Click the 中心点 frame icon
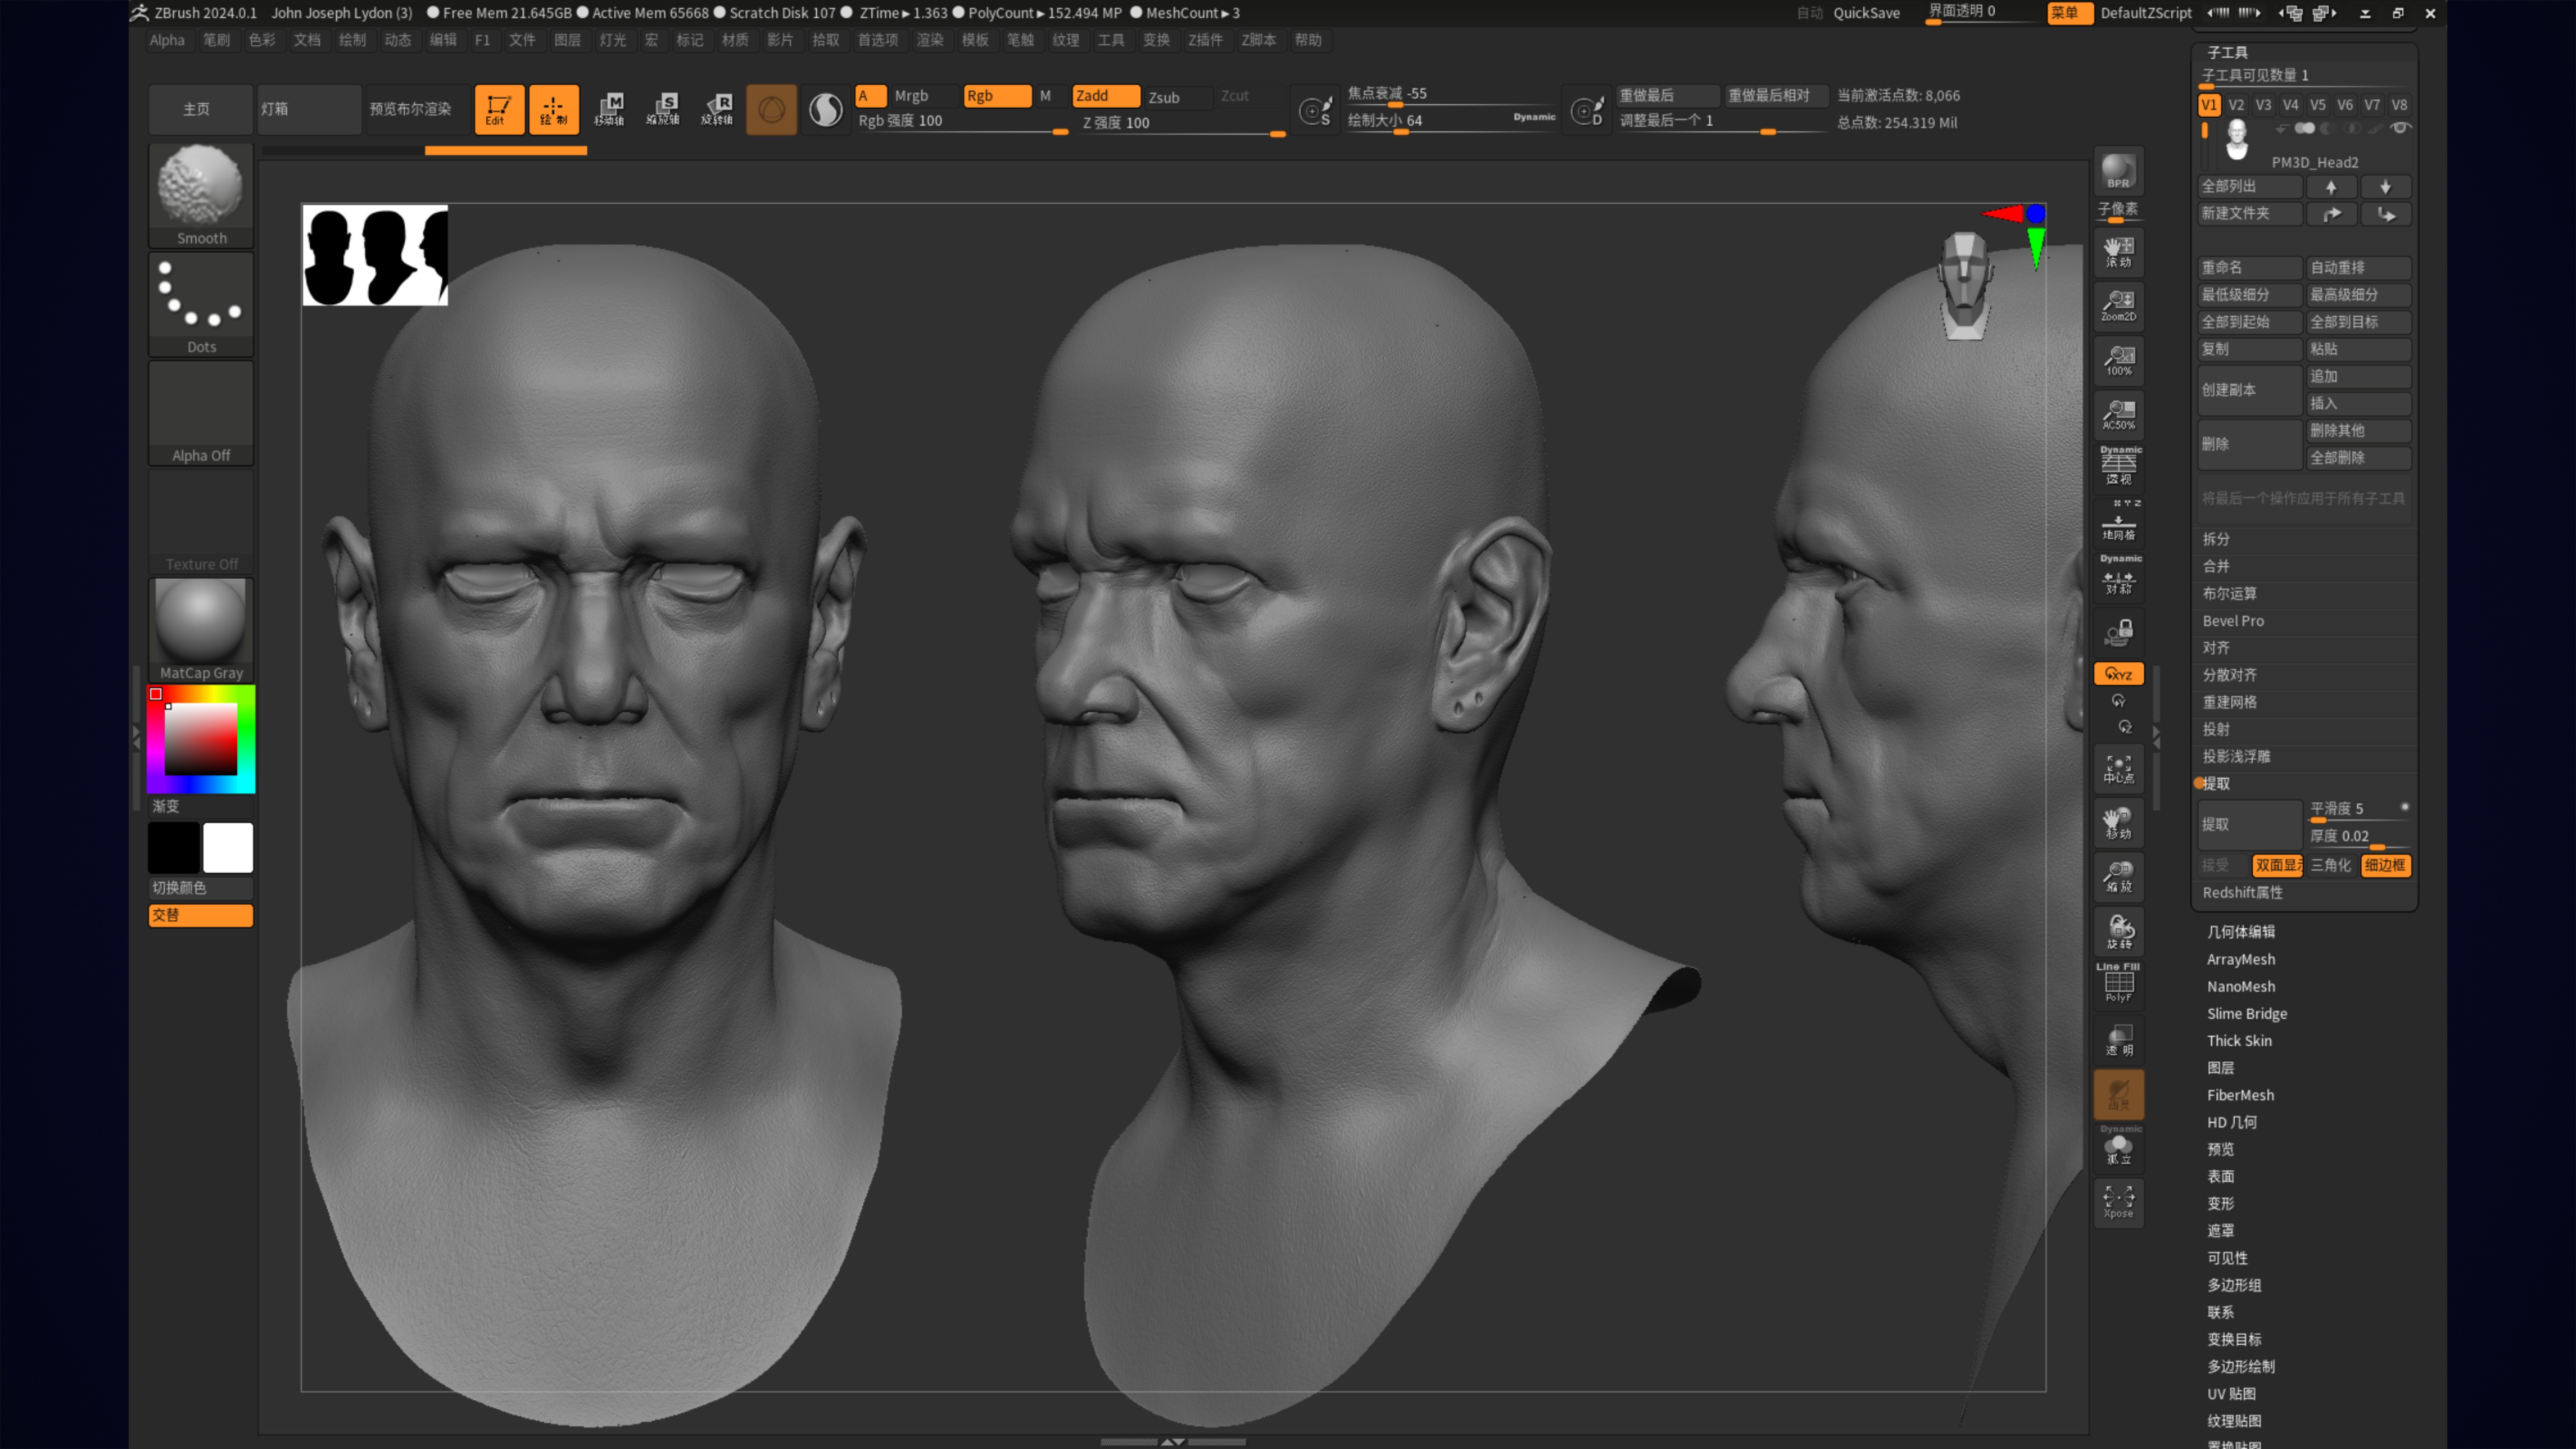The width and height of the screenshot is (2576, 1449). pyautogui.click(x=2118, y=768)
